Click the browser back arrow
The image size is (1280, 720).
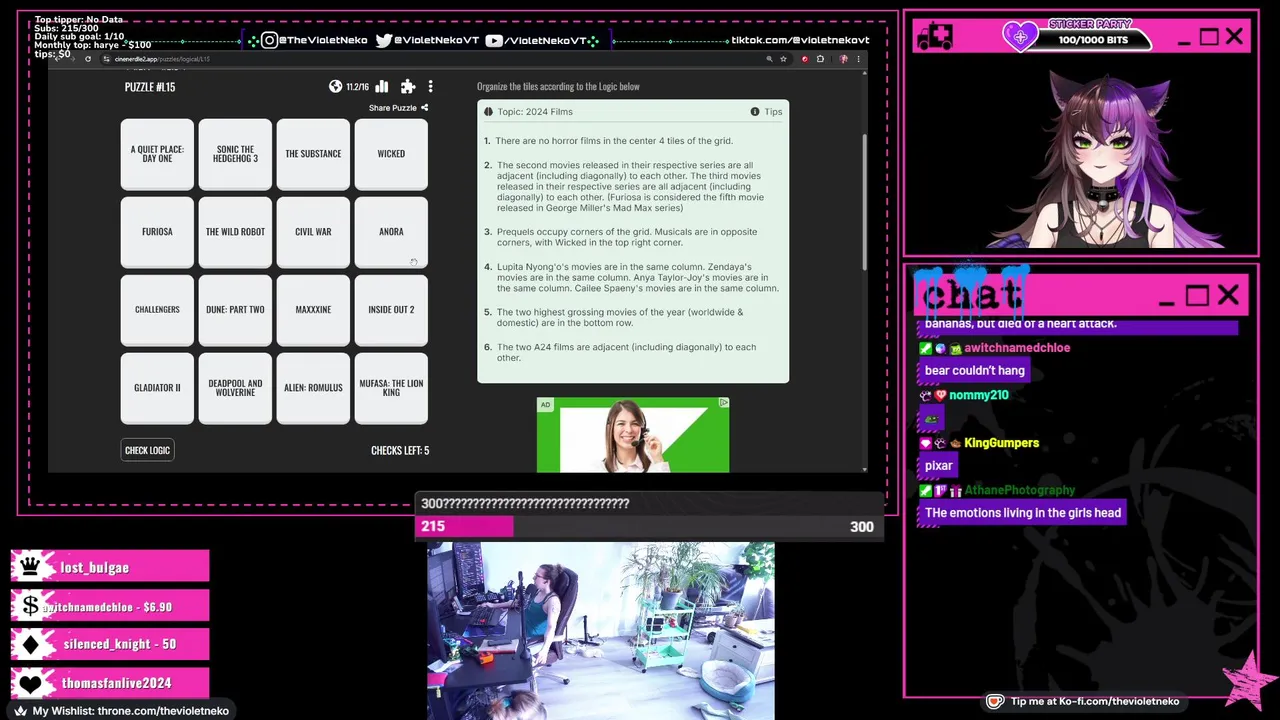point(58,59)
